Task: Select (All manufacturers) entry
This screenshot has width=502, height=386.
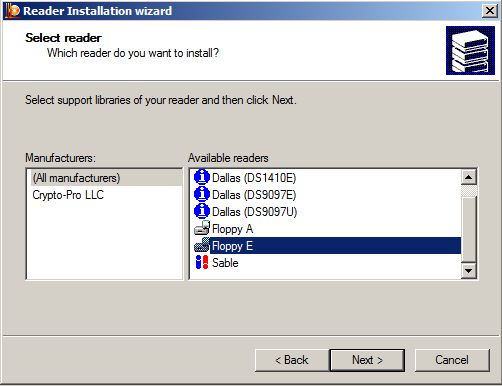Action: click(x=76, y=178)
